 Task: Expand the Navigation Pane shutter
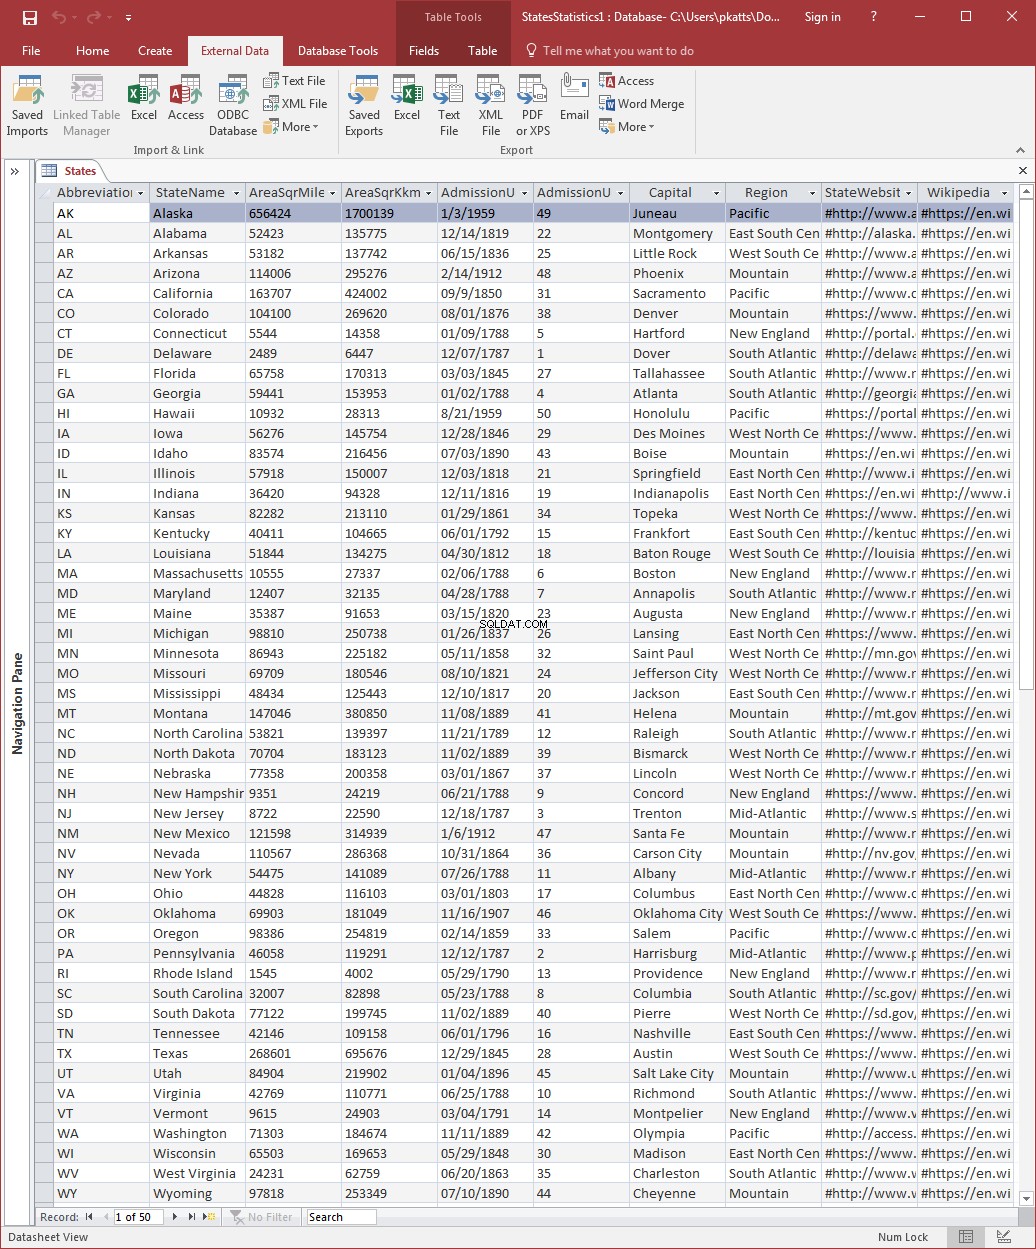click(x=15, y=171)
